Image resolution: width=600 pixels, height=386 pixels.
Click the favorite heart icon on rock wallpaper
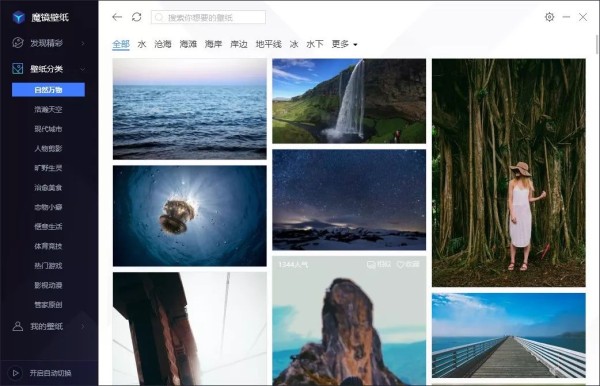[400, 264]
